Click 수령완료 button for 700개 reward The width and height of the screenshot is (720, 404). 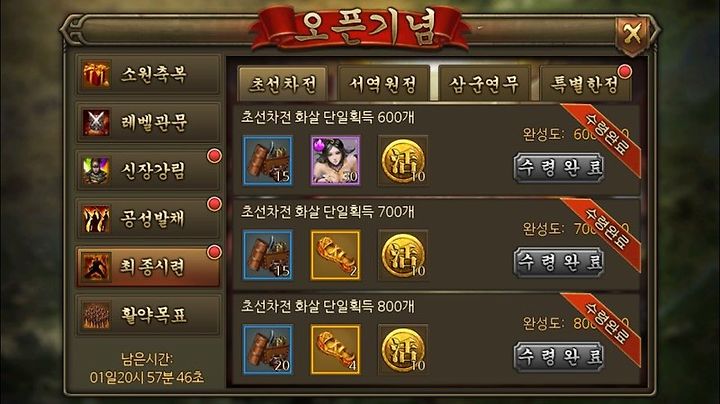point(558,262)
